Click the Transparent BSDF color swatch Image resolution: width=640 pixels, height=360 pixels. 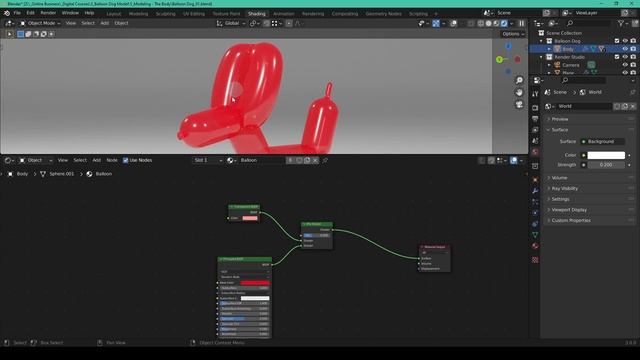pyautogui.click(x=250, y=218)
